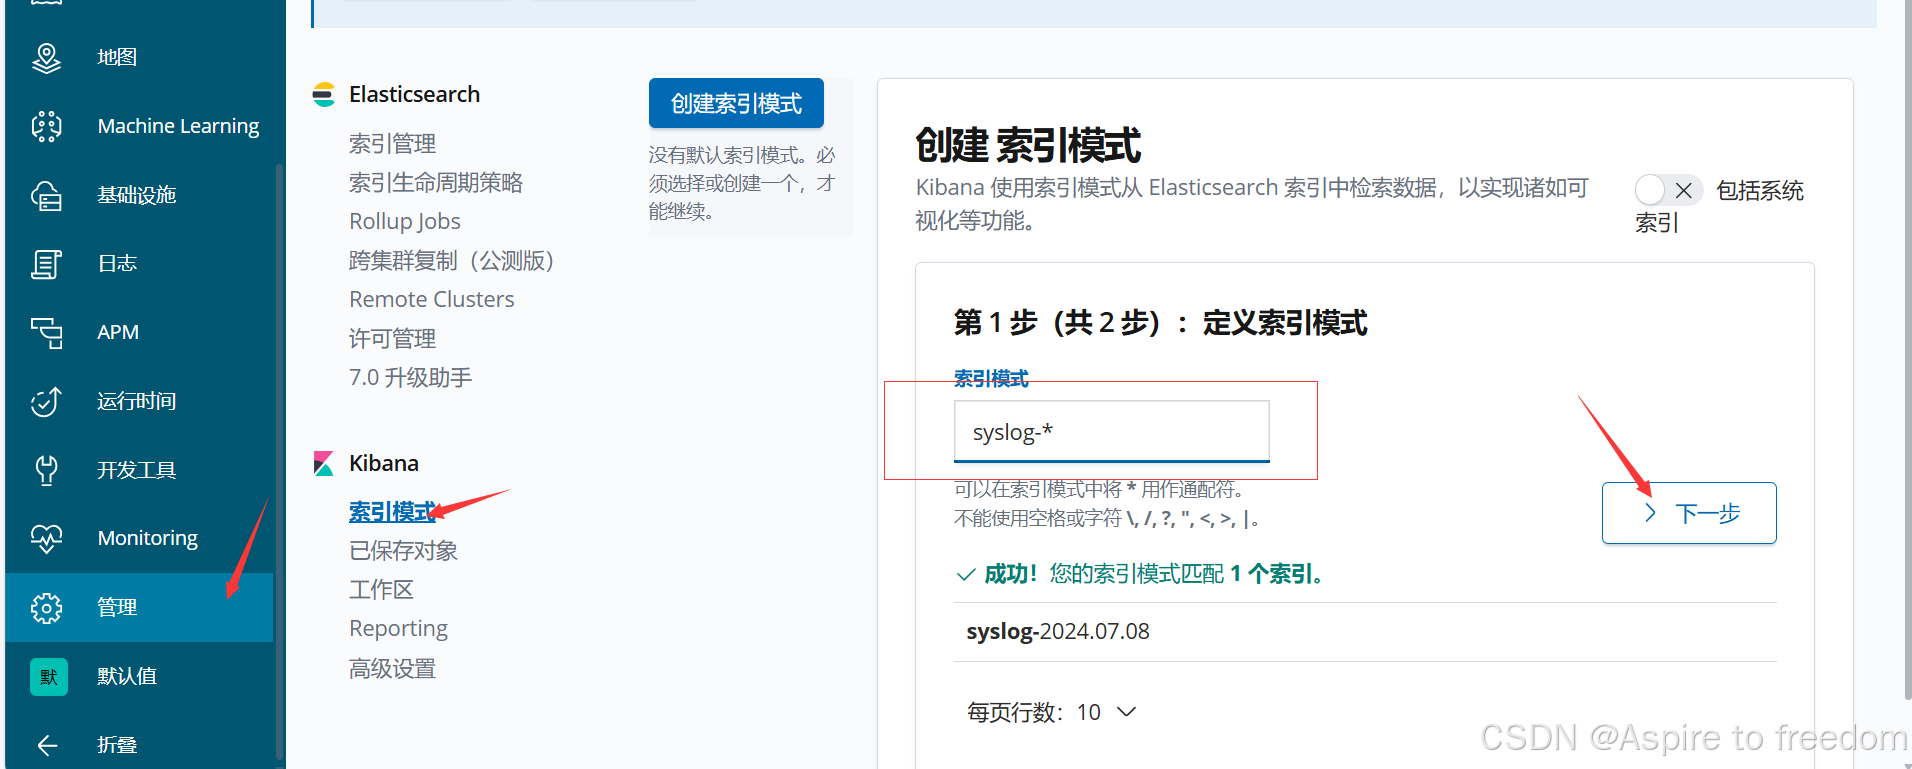This screenshot has height=769, width=1912.
Task: Click the sidebar vertical scrollbar
Action: [279, 460]
